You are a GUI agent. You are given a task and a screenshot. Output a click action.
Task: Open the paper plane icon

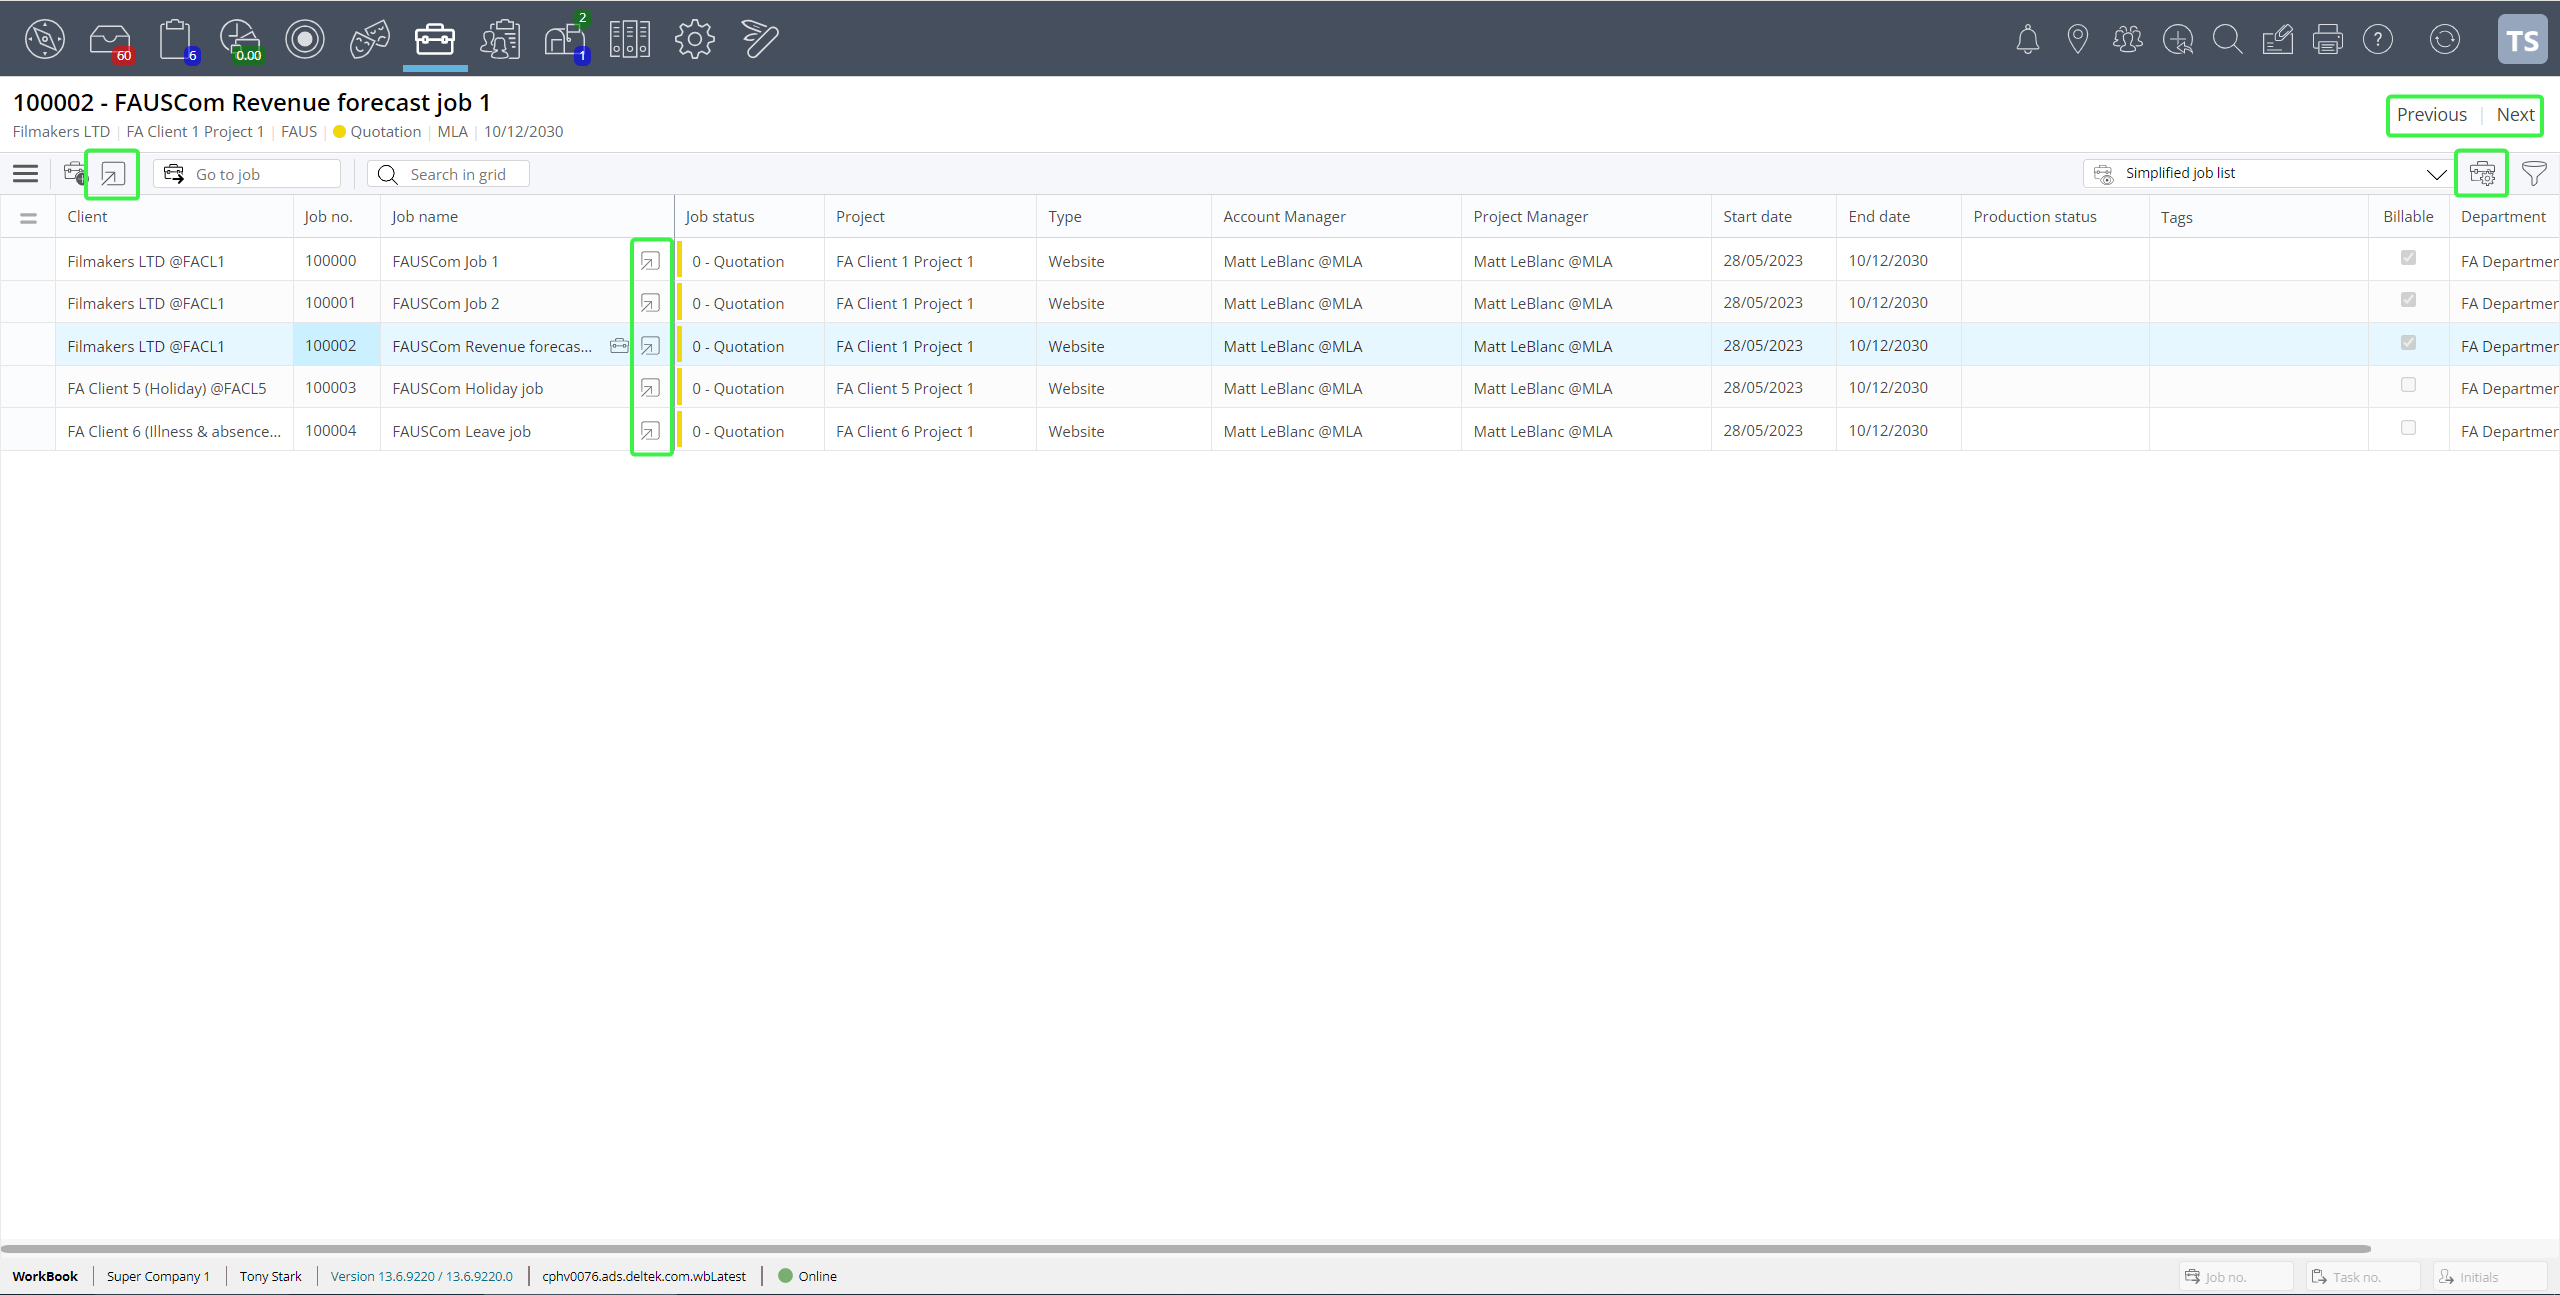pos(760,39)
